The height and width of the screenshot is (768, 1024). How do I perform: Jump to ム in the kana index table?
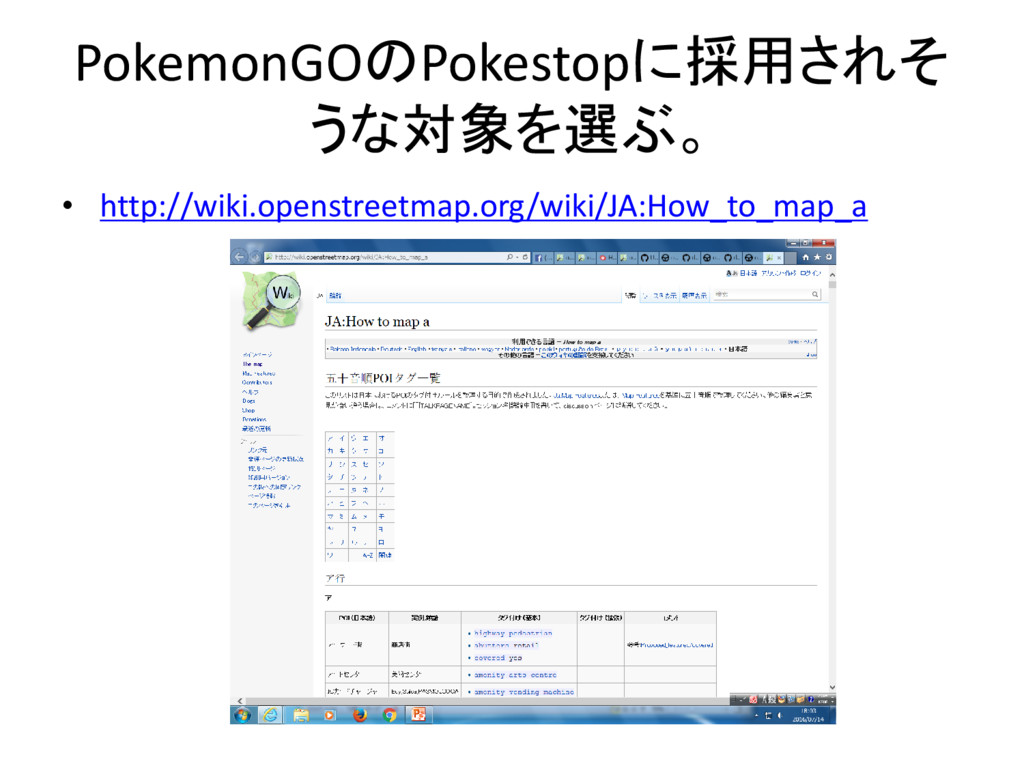354,516
